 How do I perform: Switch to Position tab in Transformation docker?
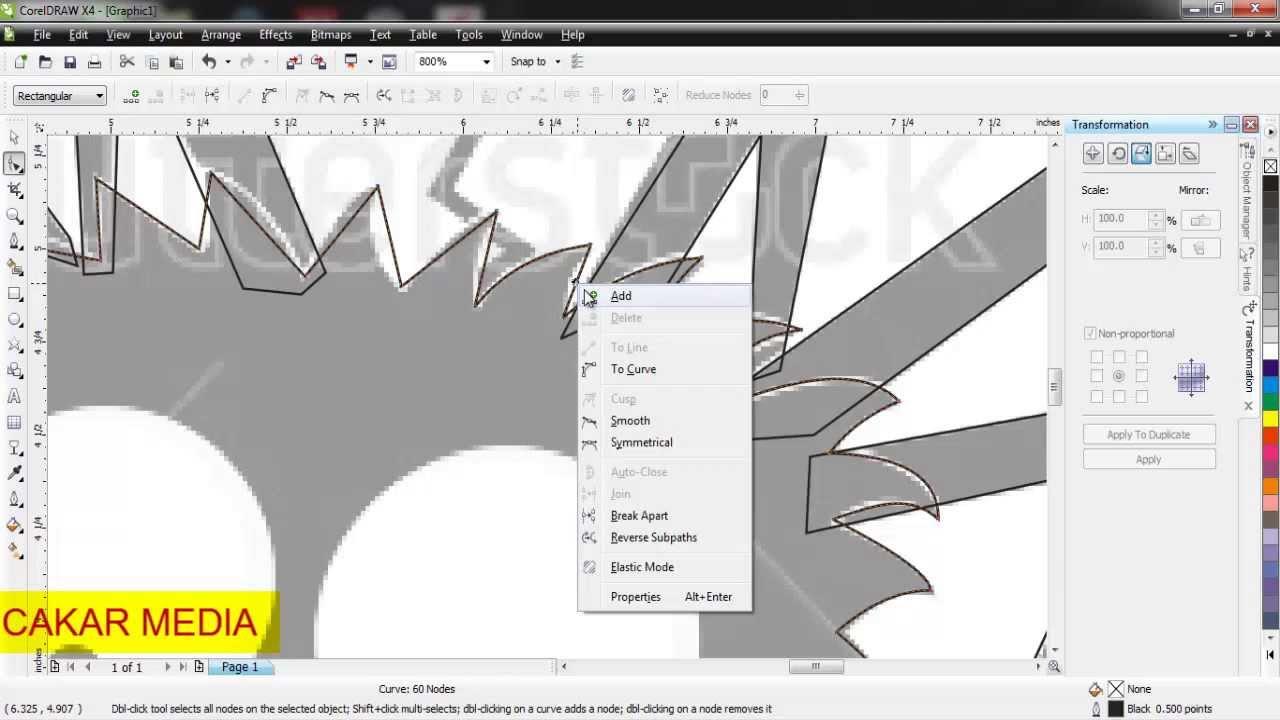tap(1093, 153)
